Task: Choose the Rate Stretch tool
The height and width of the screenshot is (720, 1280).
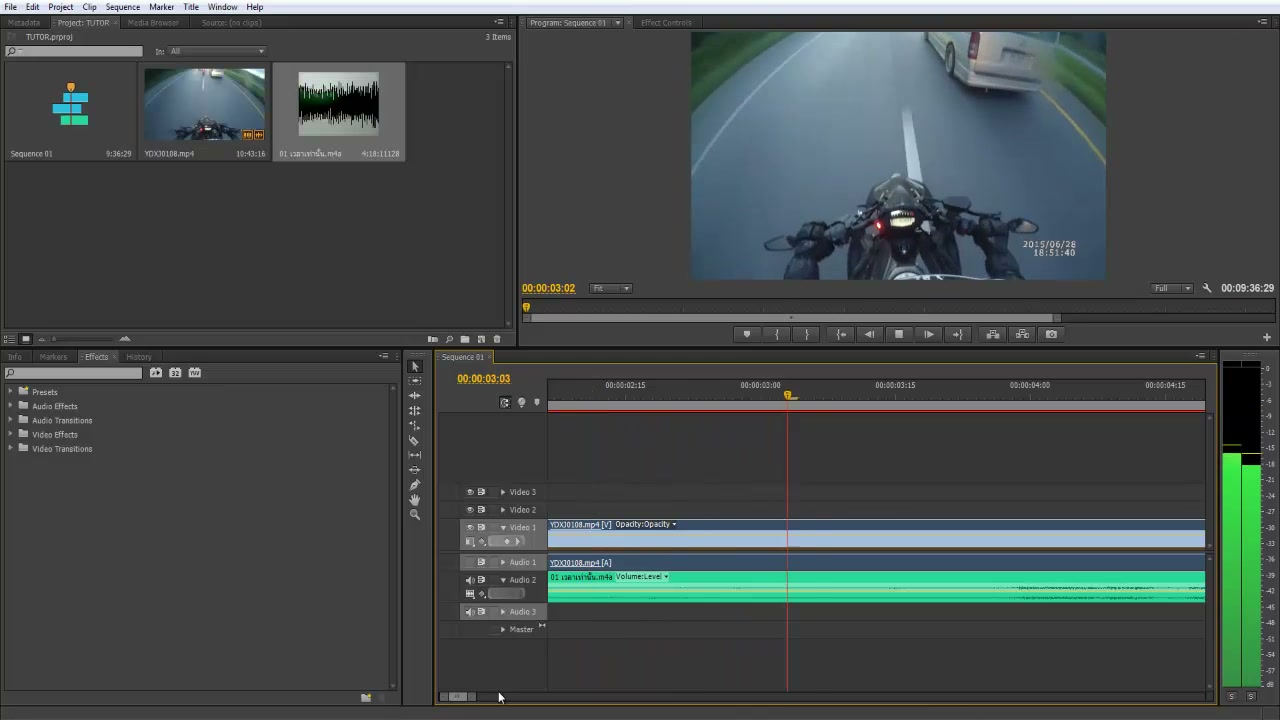Action: pyautogui.click(x=415, y=426)
